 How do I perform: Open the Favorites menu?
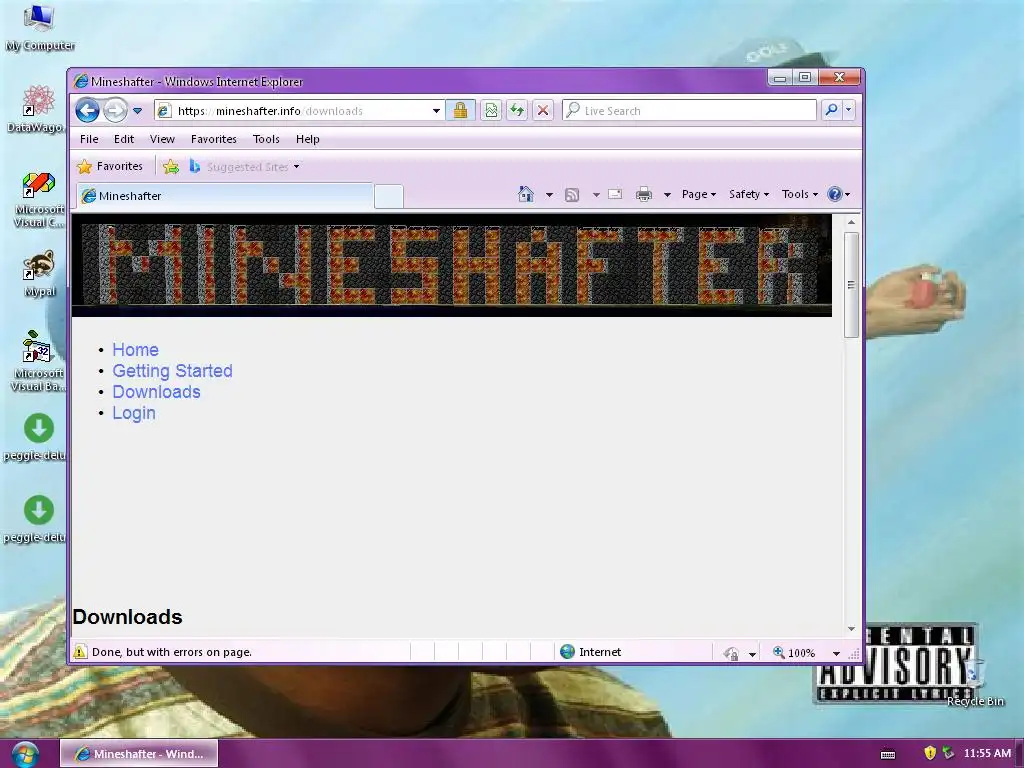[214, 139]
